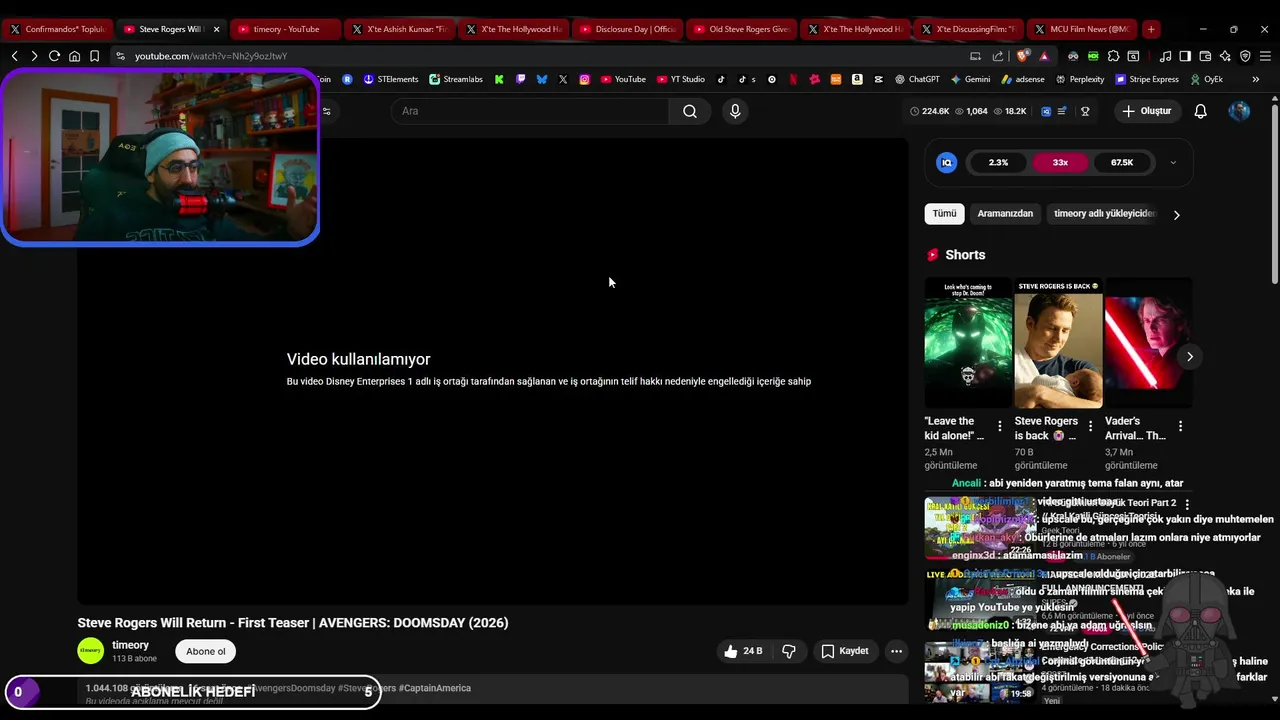The height and width of the screenshot is (720, 1280).
Task: Open Kick bookmark icon
Action: [x=499, y=79]
